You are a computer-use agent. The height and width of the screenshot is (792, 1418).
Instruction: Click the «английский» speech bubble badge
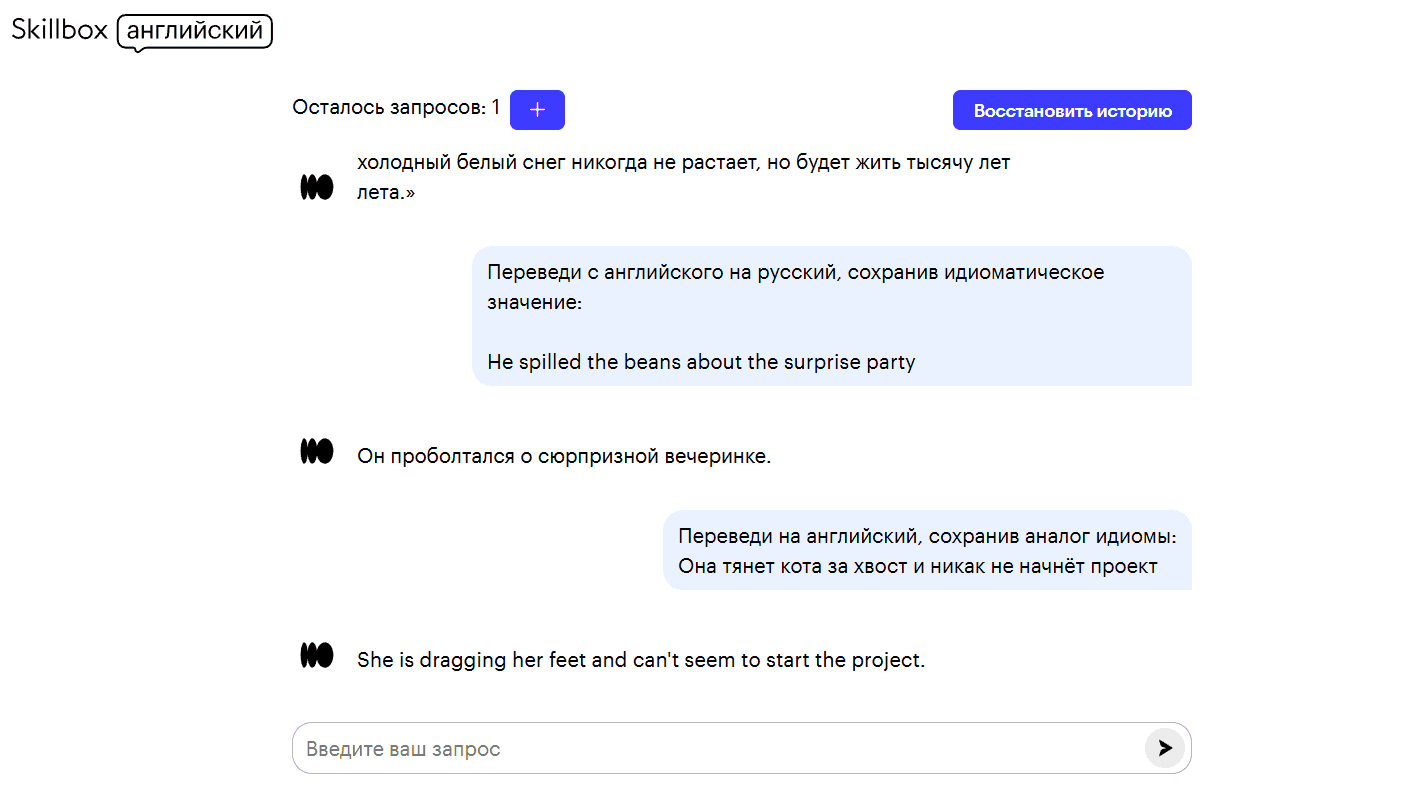[195, 31]
